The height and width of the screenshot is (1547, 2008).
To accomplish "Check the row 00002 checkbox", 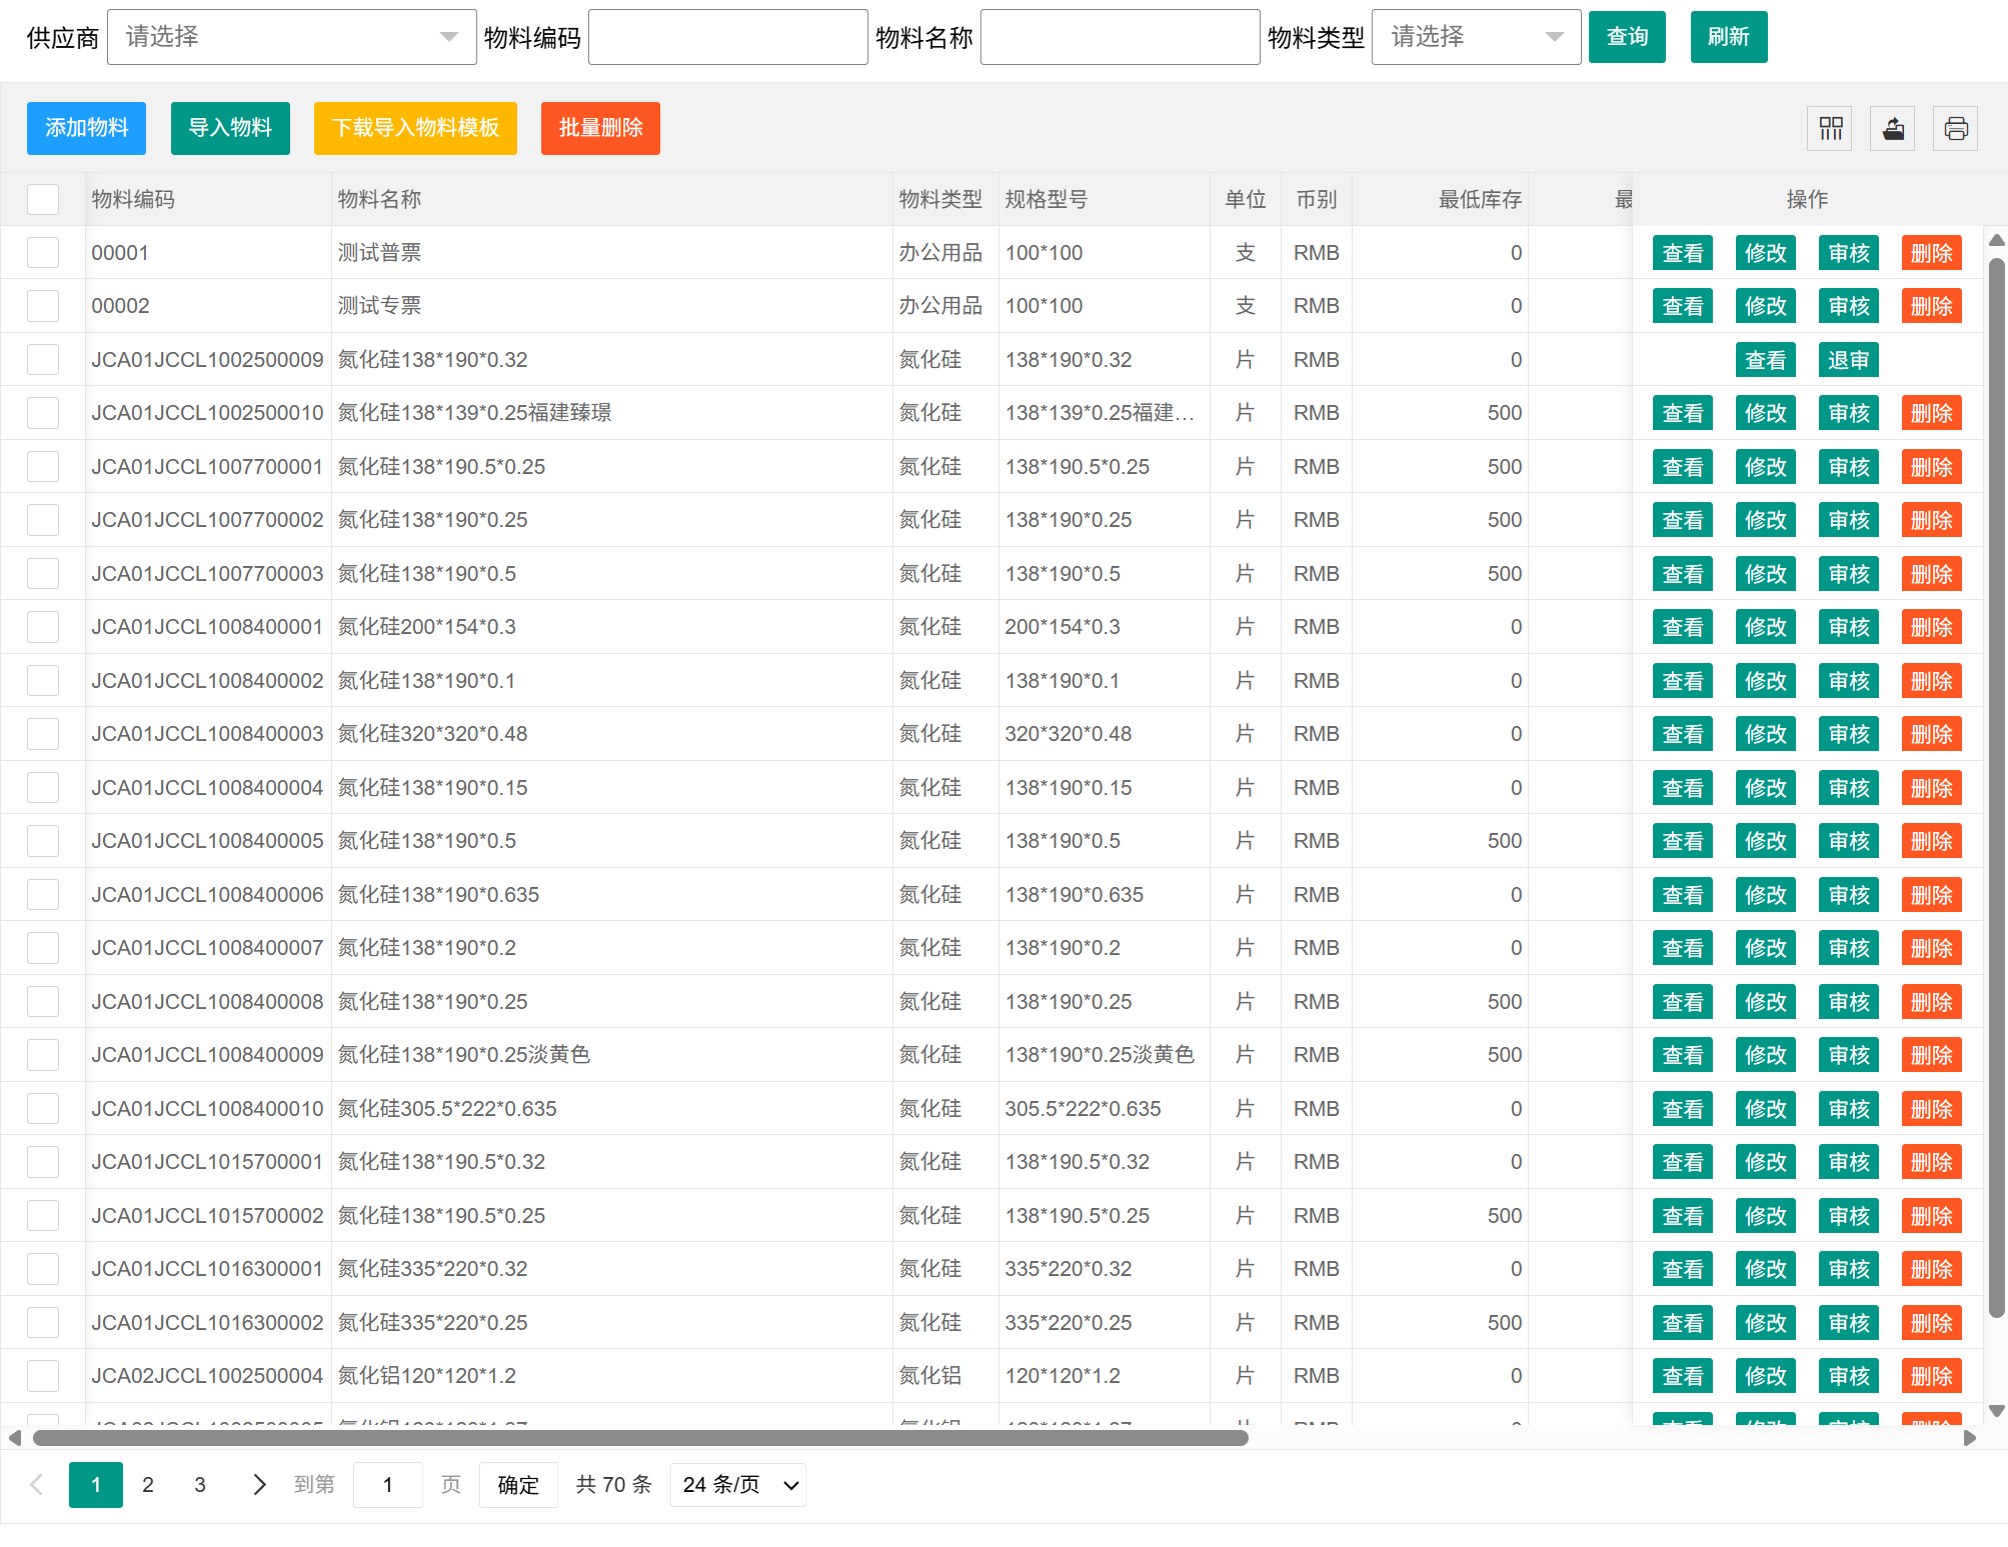I will coord(43,306).
